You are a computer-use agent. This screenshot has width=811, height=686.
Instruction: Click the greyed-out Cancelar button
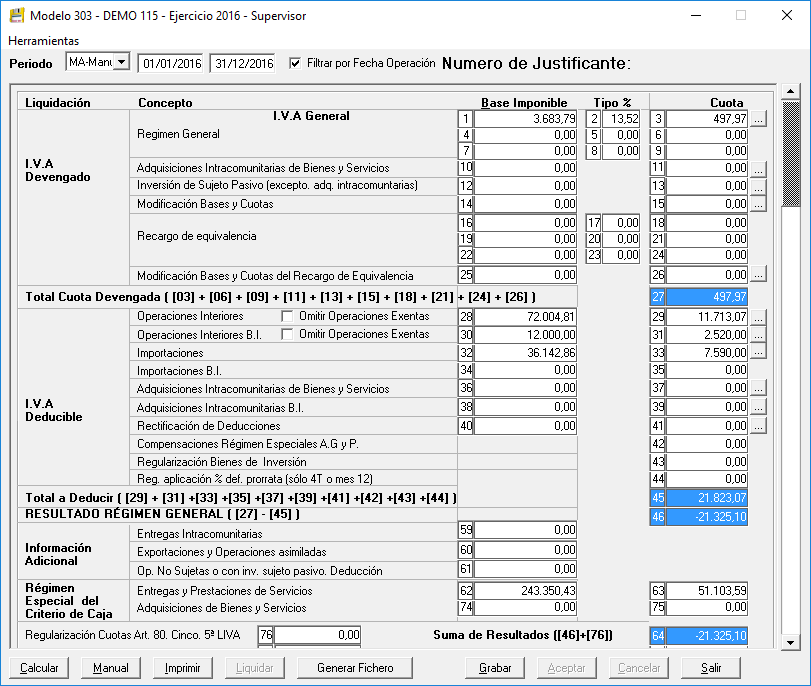(x=639, y=668)
